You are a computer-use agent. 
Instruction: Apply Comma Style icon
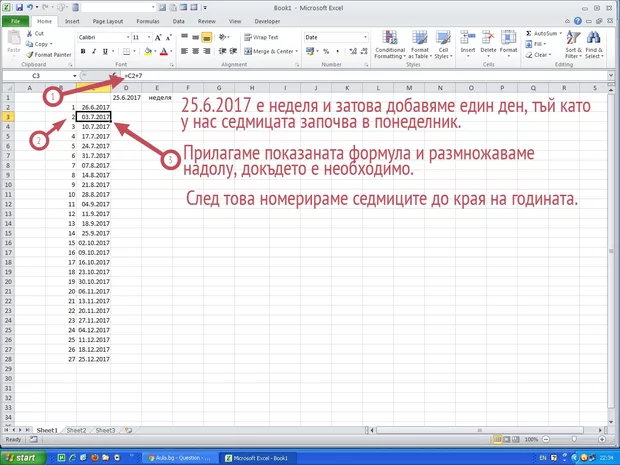pos(337,51)
